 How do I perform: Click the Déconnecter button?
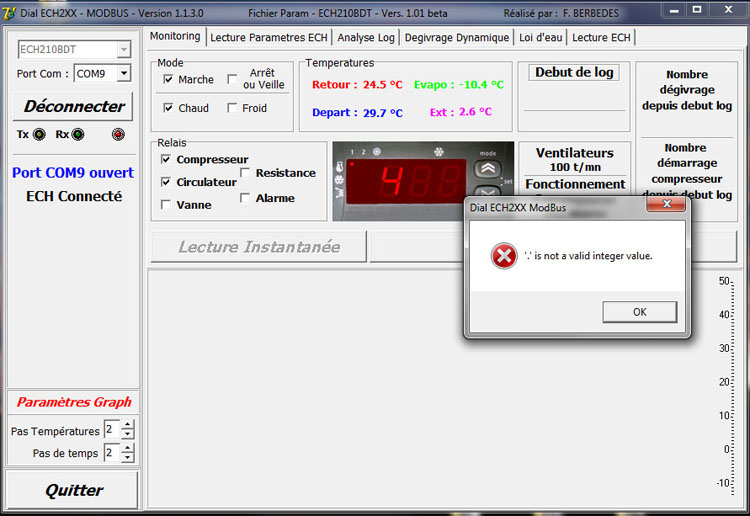pyautogui.click(x=74, y=106)
